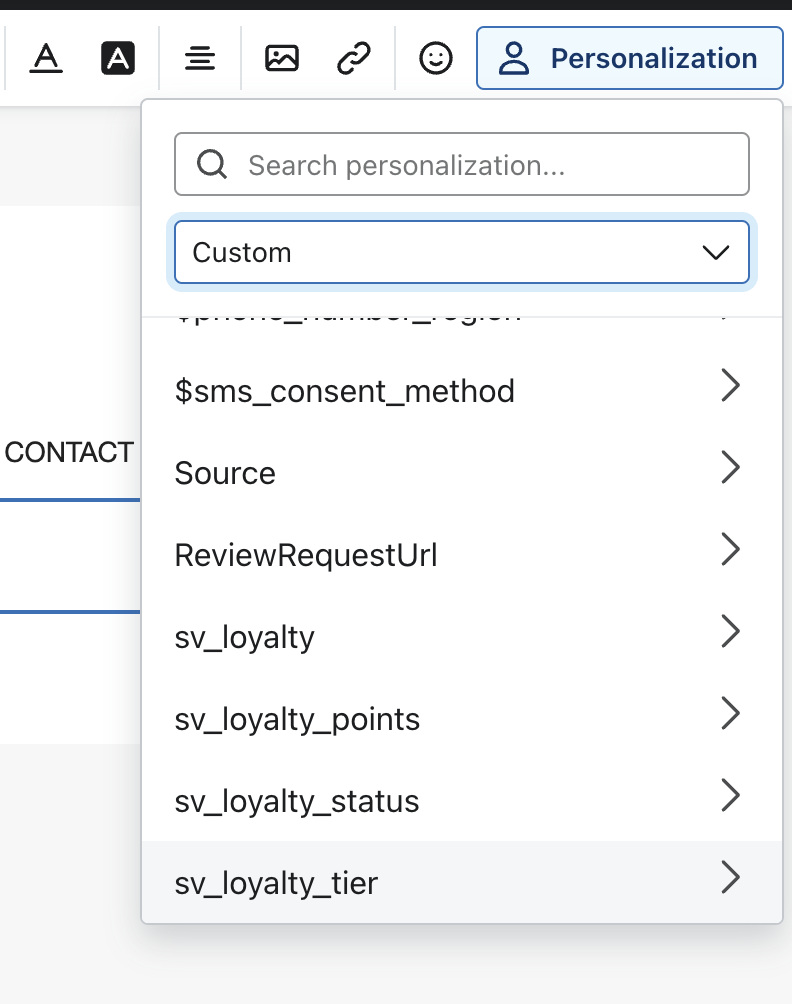
Task: Expand the sv_loyalty_status chevron
Action: 730,796
